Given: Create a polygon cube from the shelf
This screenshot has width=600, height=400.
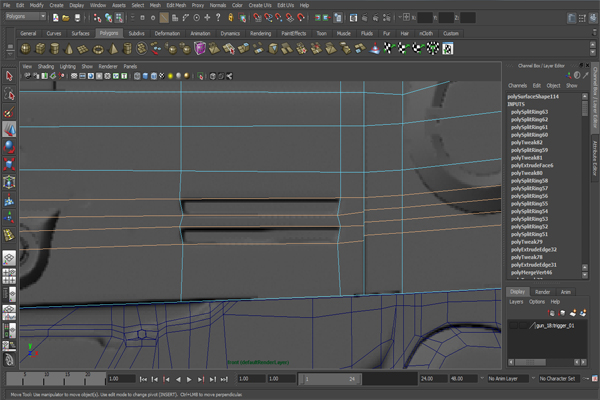Looking at the screenshot, I should point(40,49).
